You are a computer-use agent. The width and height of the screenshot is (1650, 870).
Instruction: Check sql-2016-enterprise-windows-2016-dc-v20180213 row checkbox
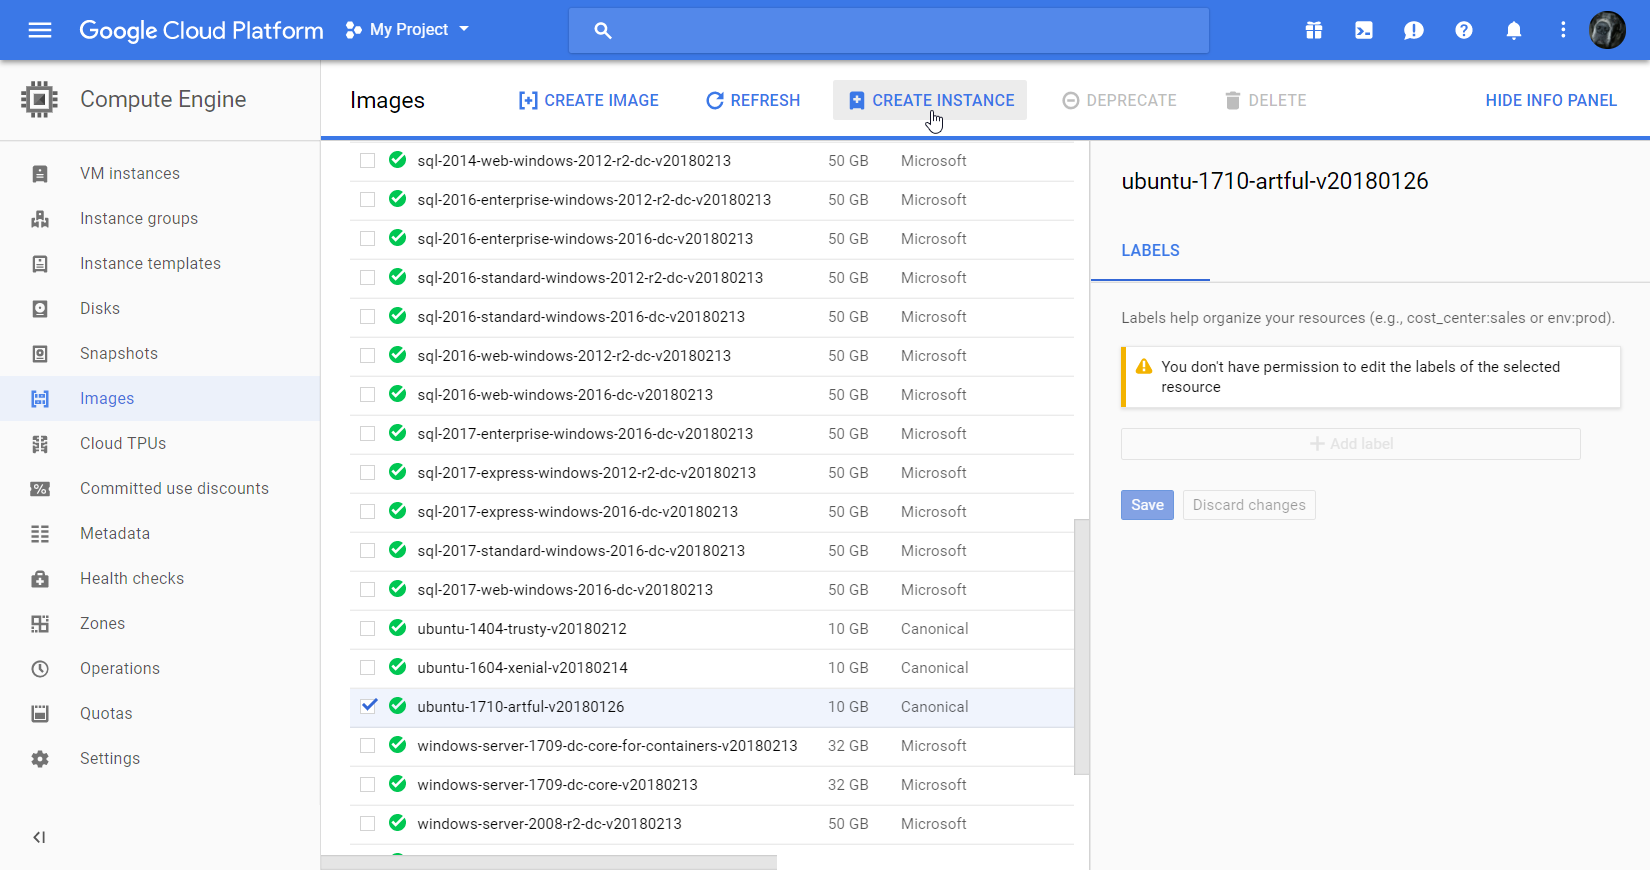point(368,238)
